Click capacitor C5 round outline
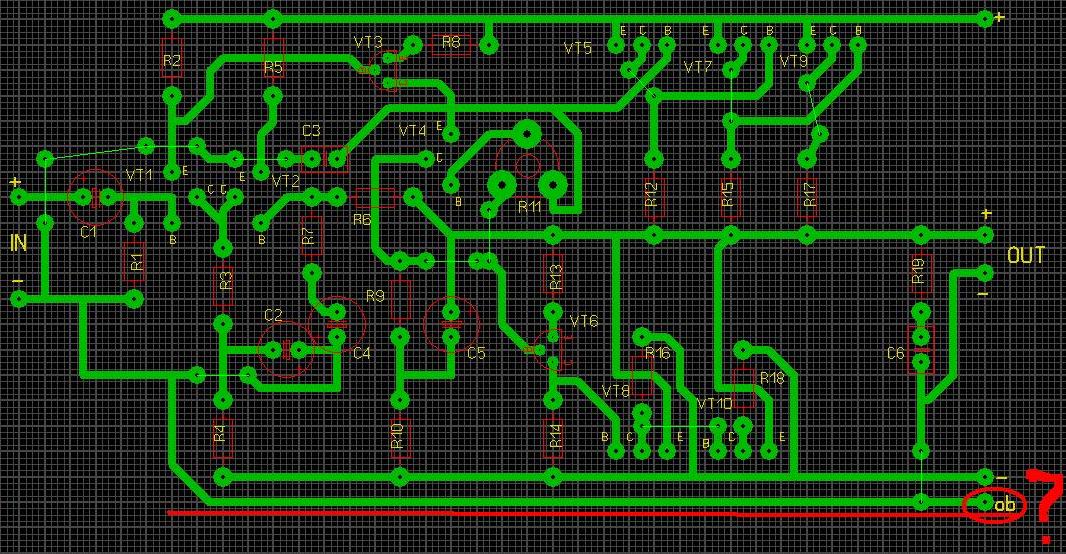 [452, 323]
